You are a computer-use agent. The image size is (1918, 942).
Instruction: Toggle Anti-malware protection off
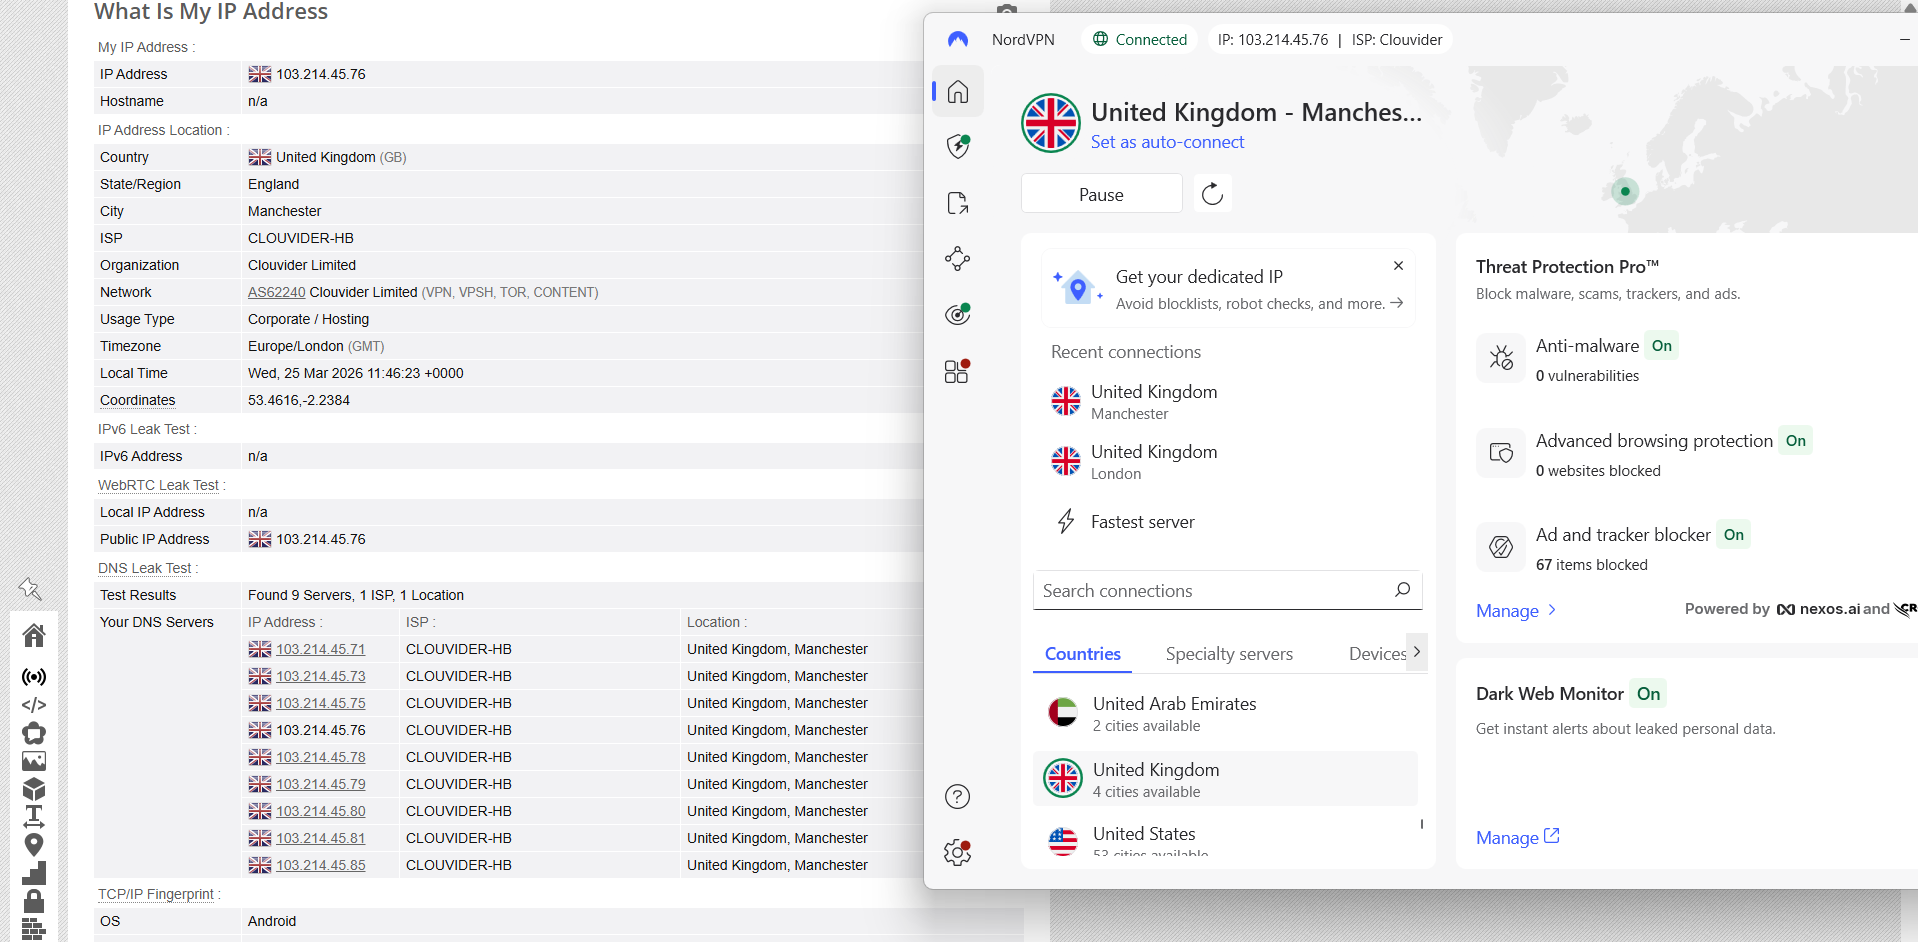1662,345
